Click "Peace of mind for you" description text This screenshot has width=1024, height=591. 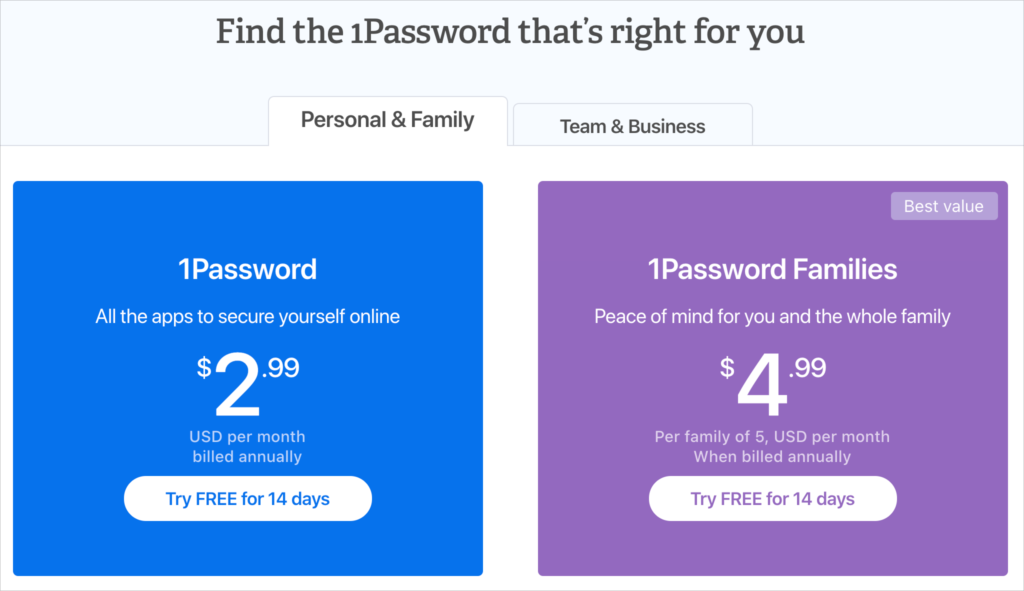(x=772, y=317)
